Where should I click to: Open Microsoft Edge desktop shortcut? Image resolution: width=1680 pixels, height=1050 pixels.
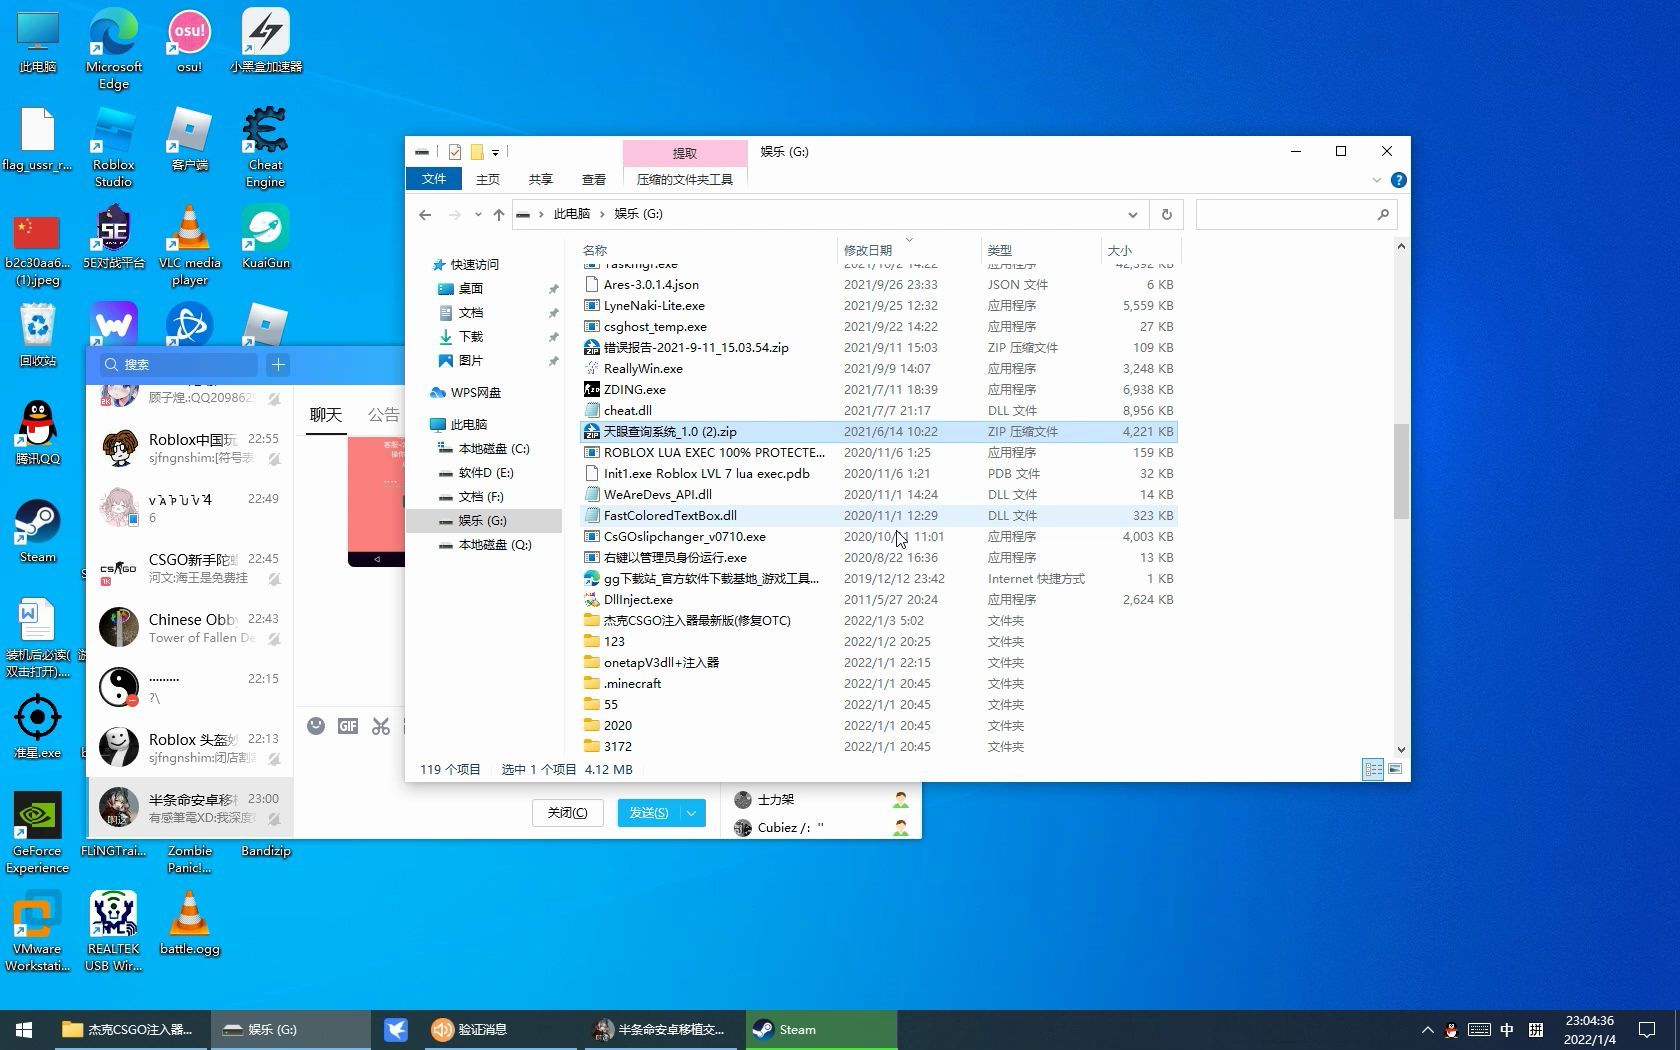point(113,49)
